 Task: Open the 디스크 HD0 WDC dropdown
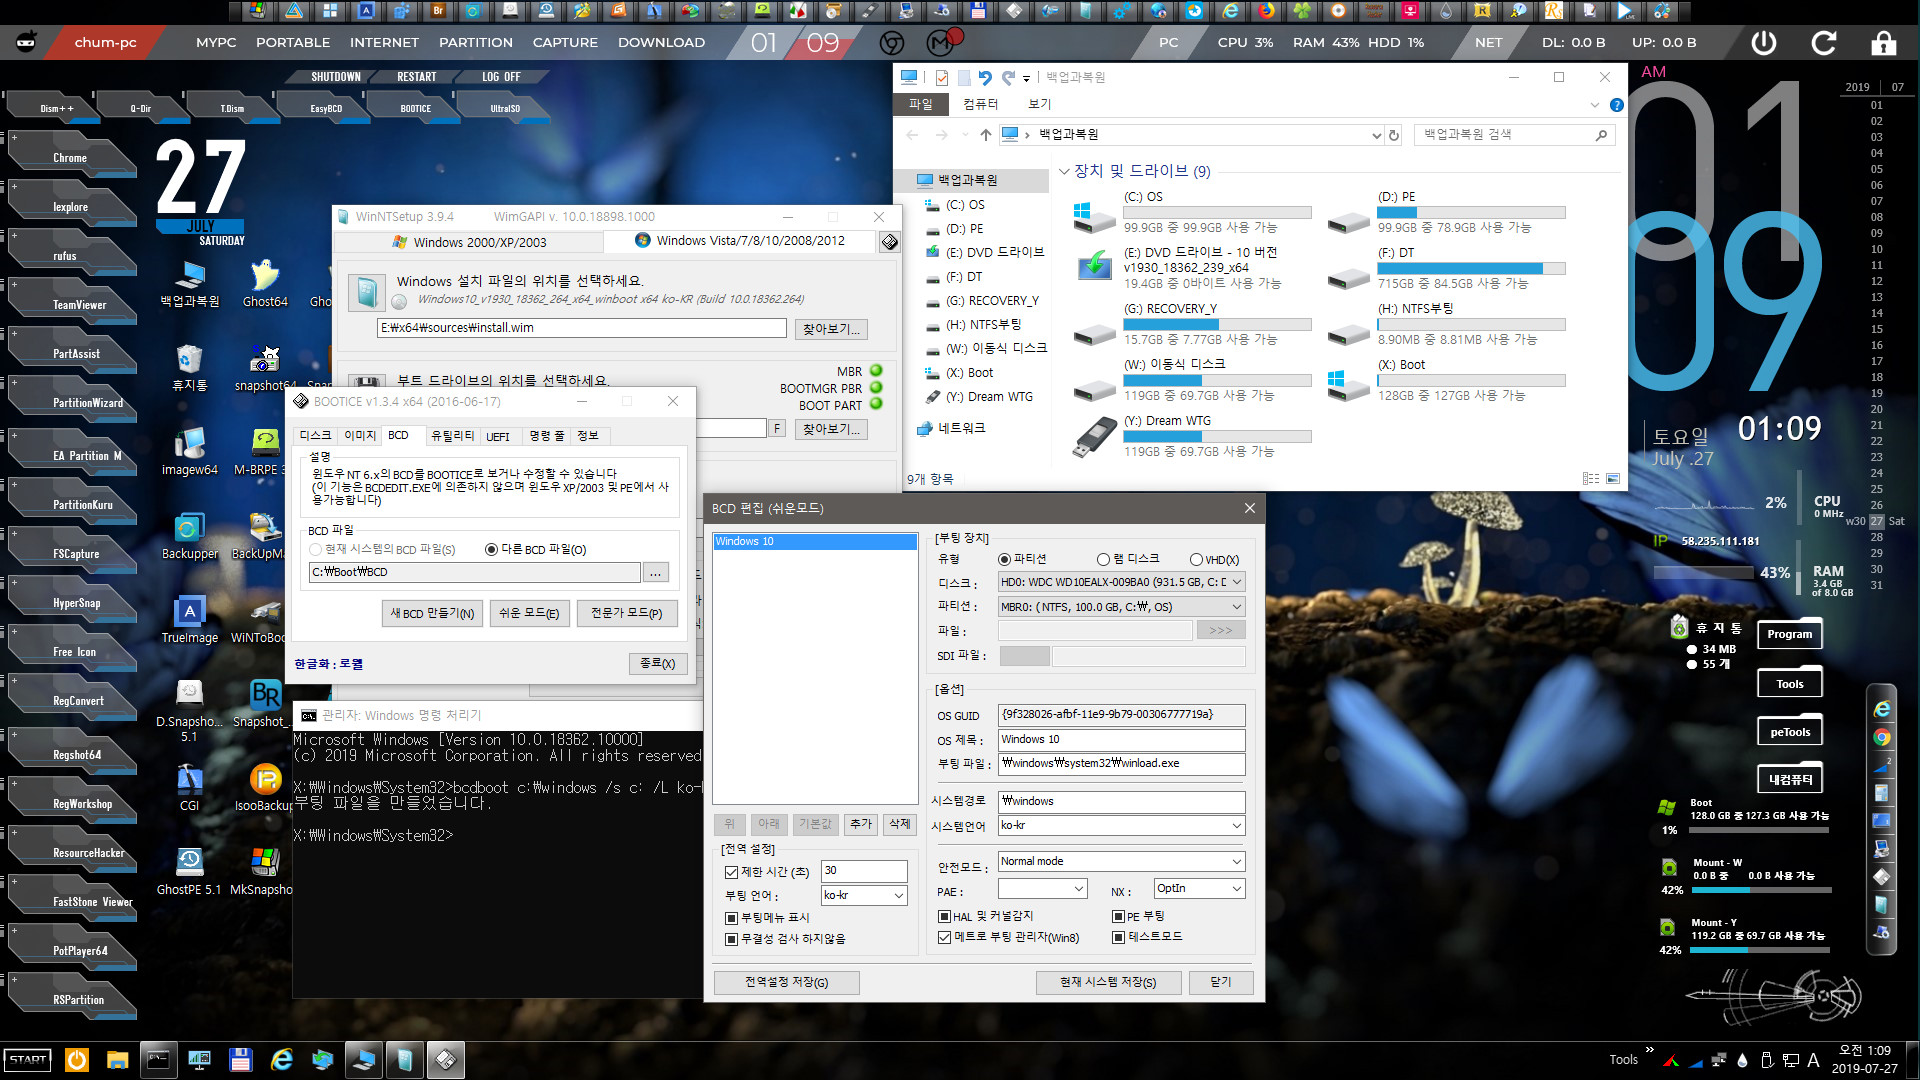(x=1121, y=582)
